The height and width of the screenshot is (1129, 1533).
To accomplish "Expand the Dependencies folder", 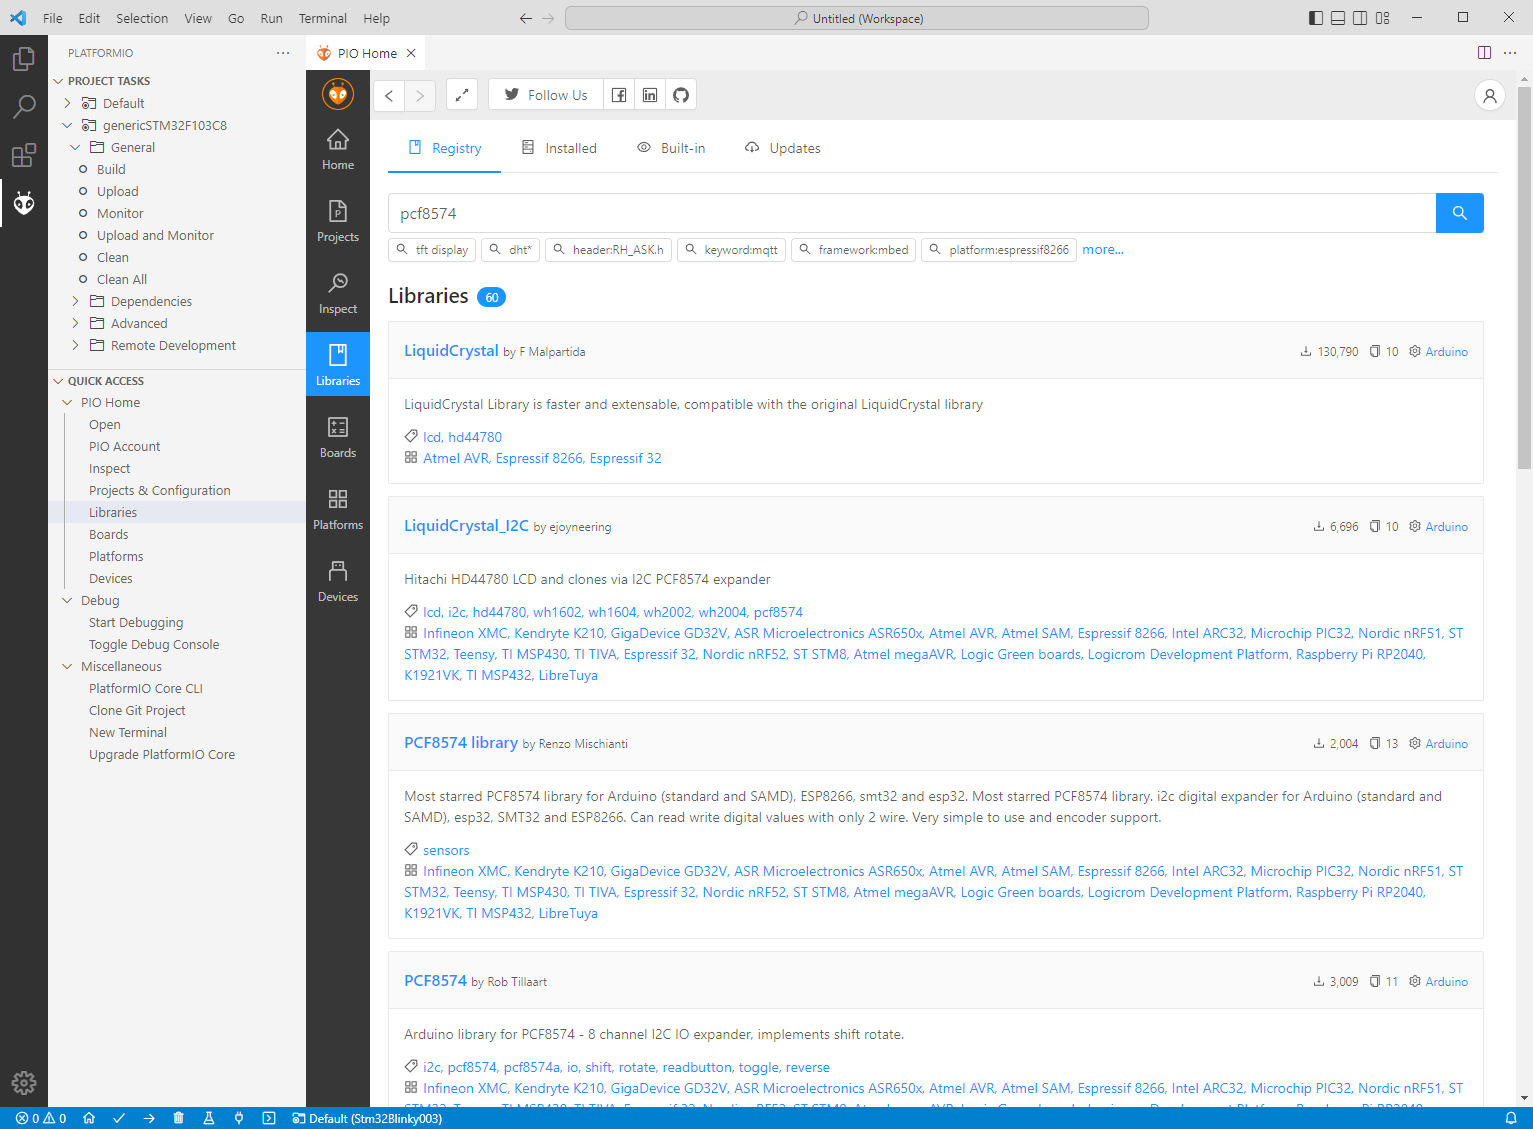I will [75, 301].
